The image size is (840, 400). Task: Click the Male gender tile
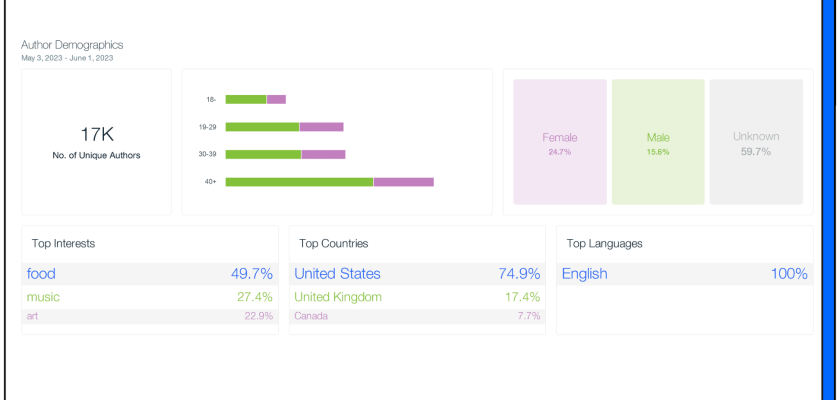click(x=657, y=143)
